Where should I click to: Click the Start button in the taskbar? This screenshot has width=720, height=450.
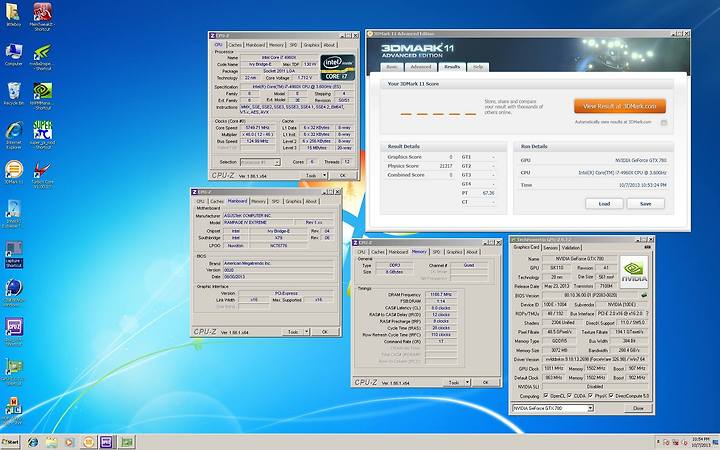tap(10, 442)
